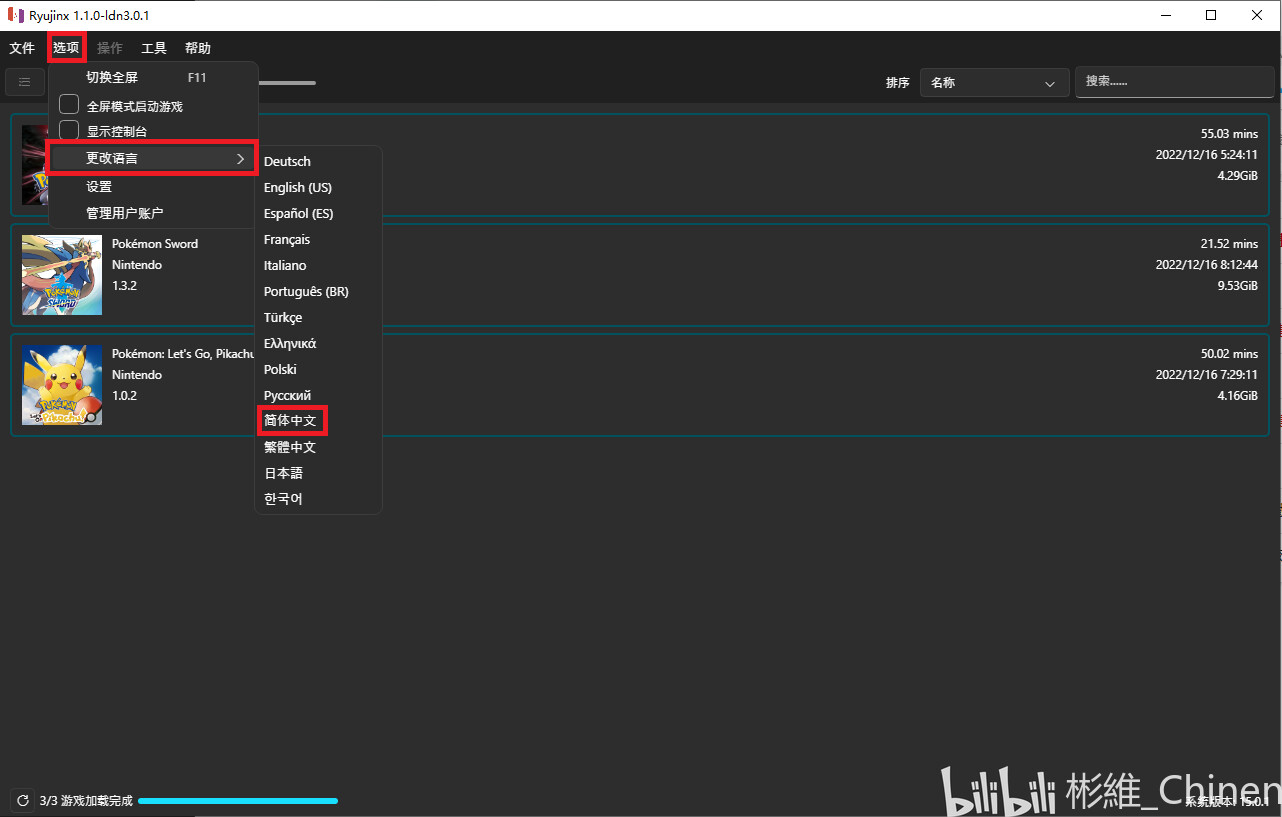The width and height of the screenshot is (1282, 817).
Task: Click Nintendo under Pokémon Sword
Action: [137, 265]
